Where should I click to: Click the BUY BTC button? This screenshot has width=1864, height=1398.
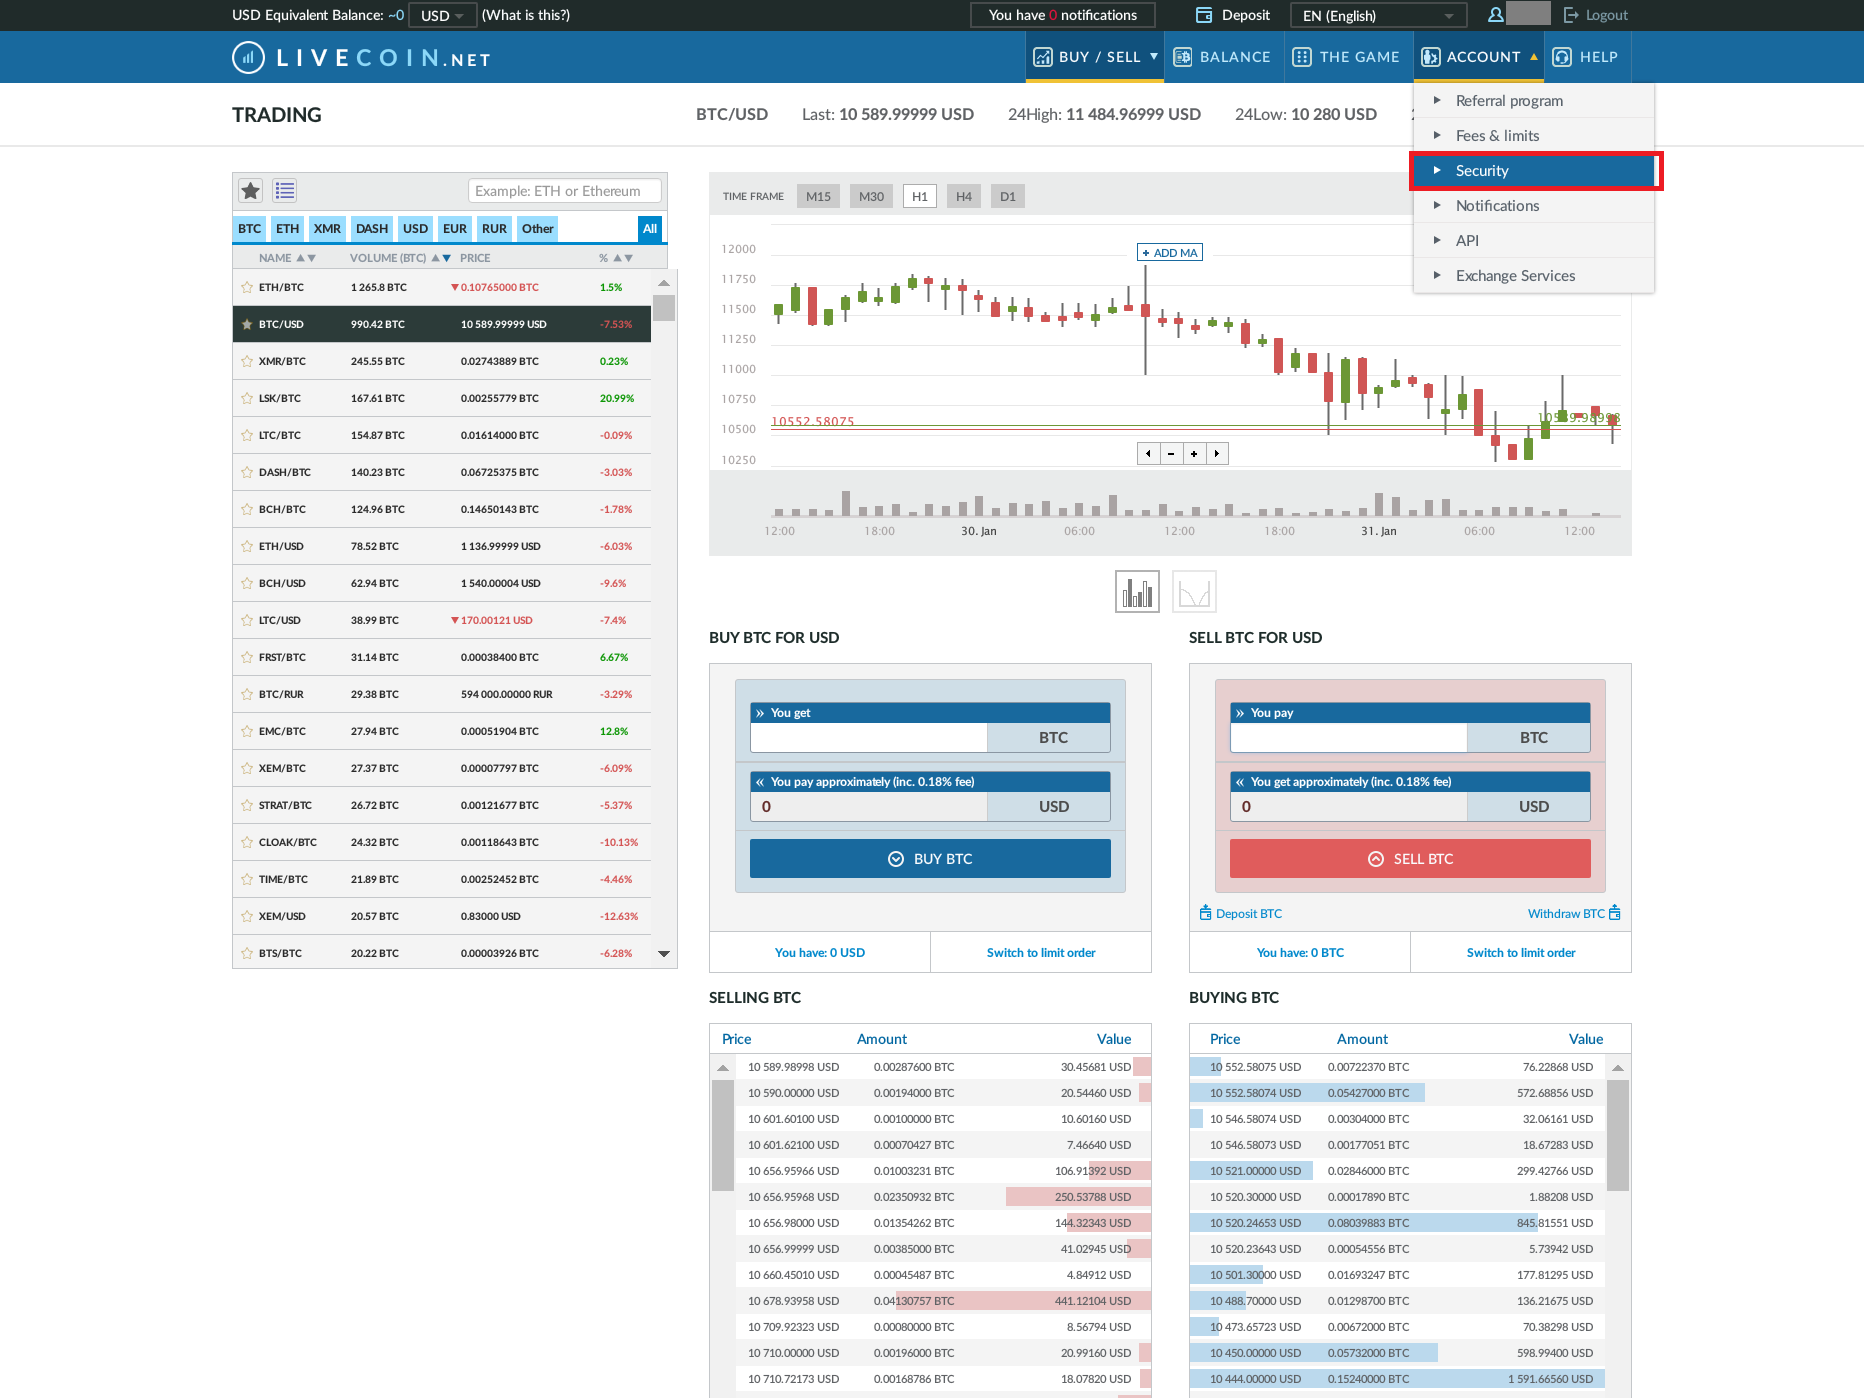pos(930,859)
